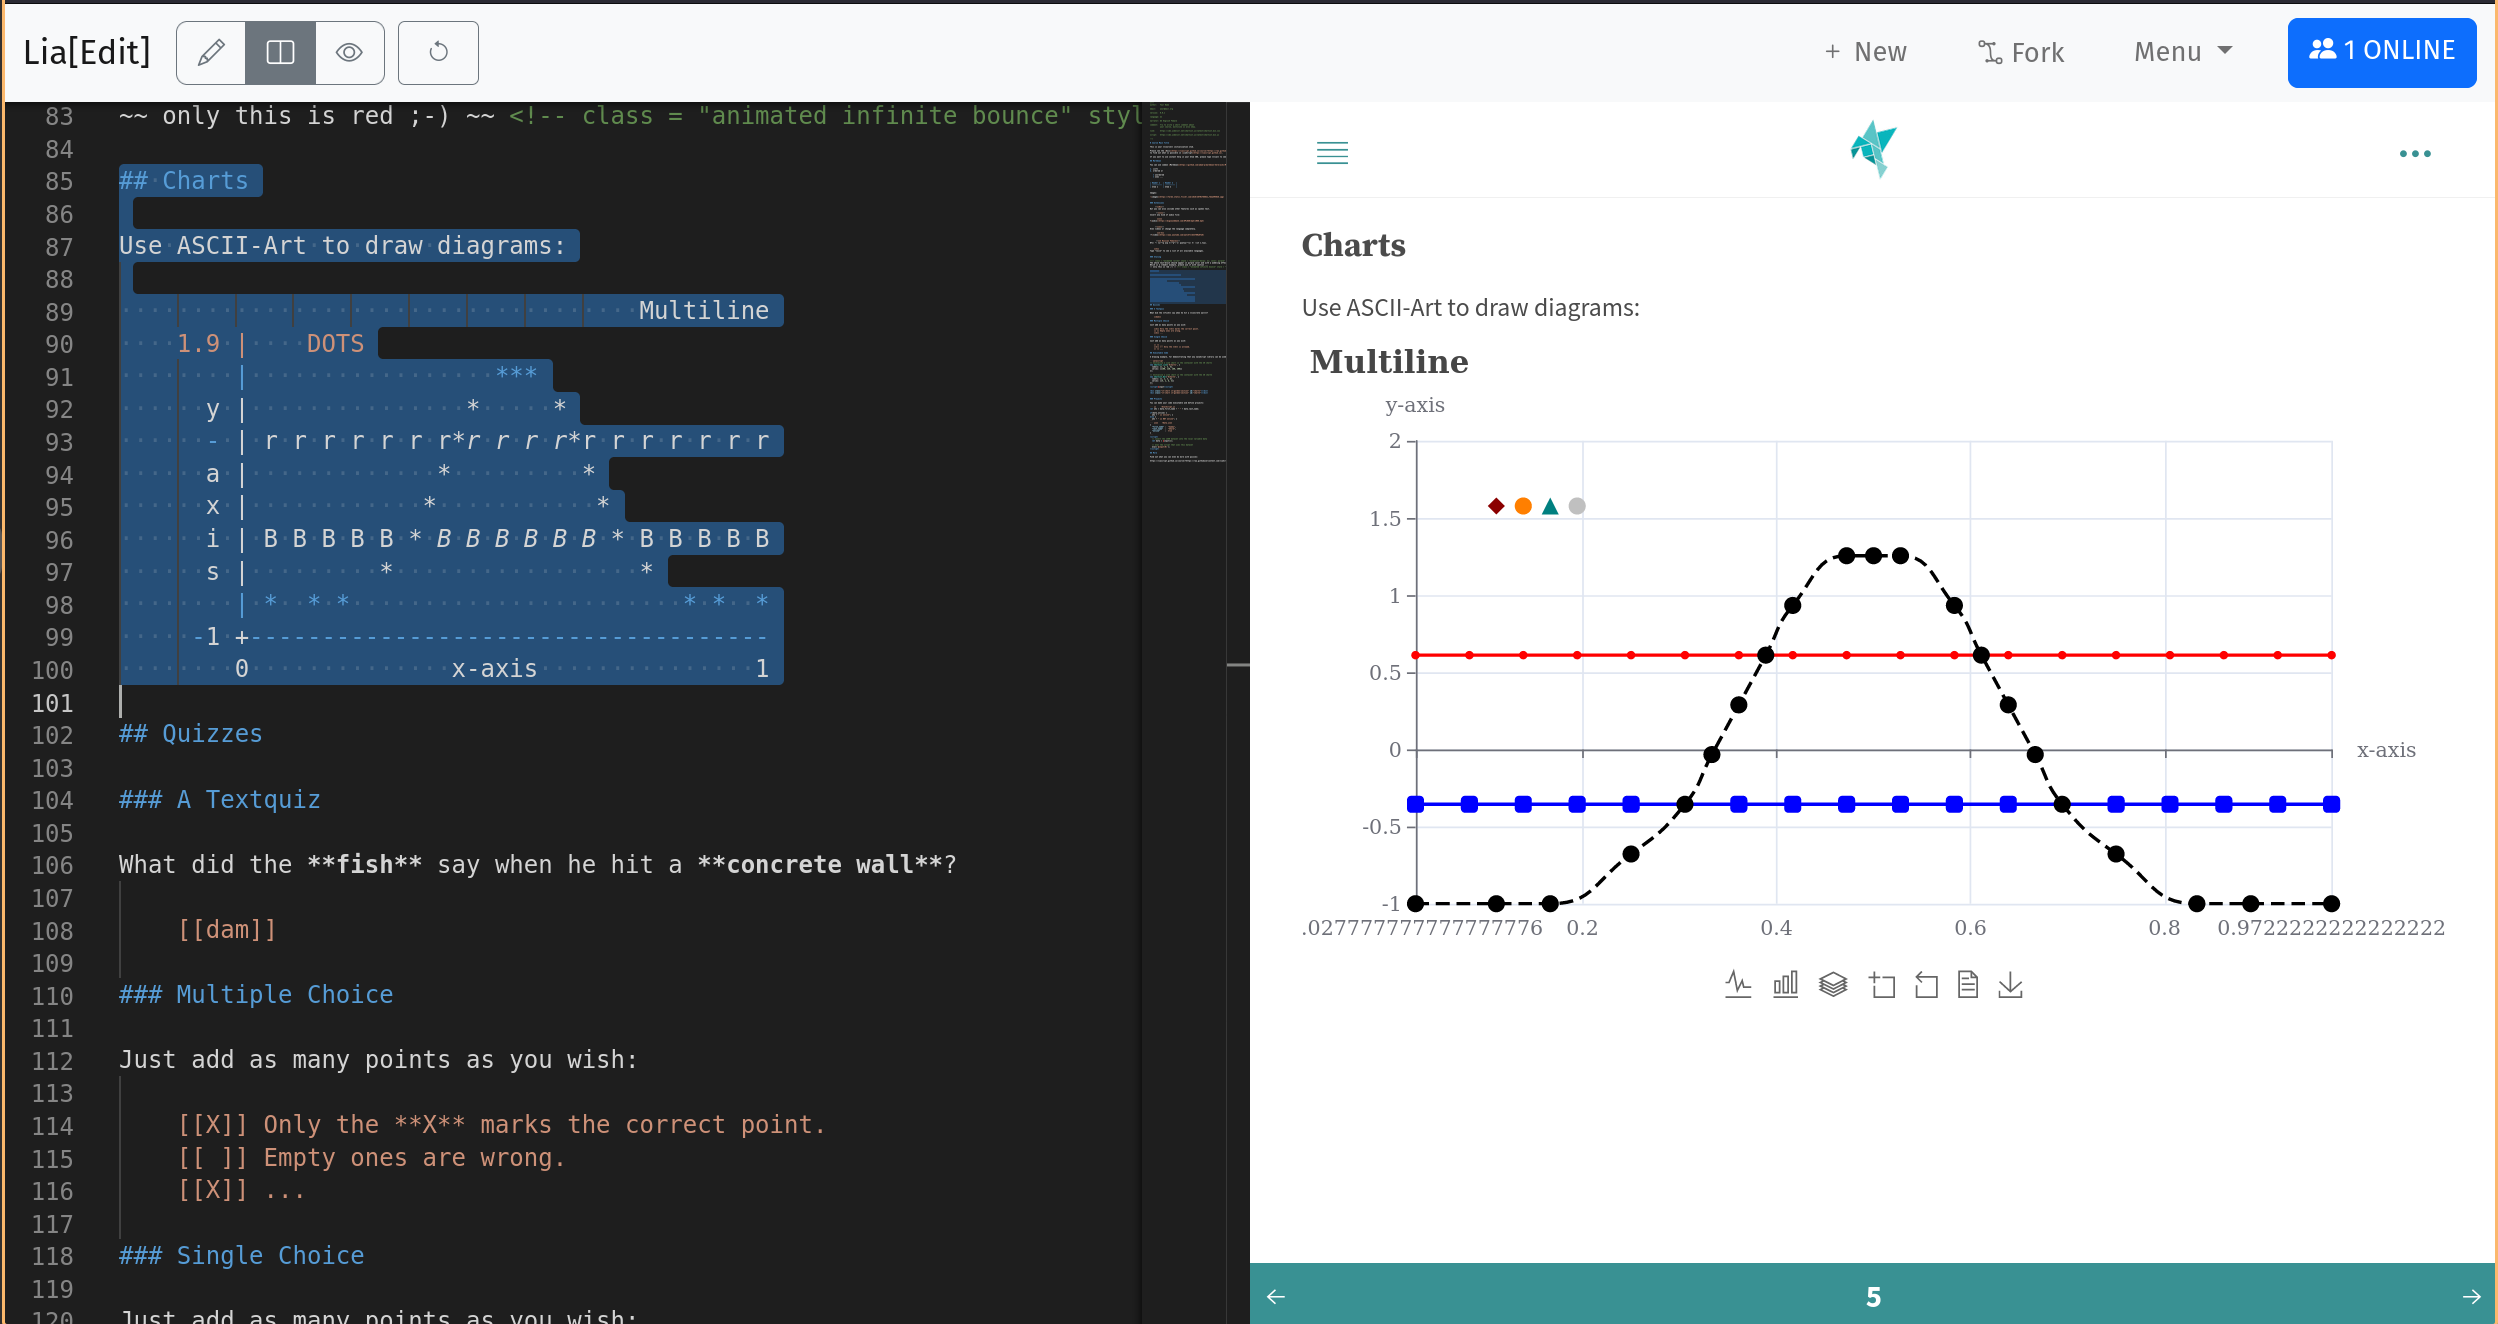The width and height of the screenshot is (2498, 1324).
Task: Reset chart zoom with restore icon
Action: pyautogui.click(x=1926, y=985)
